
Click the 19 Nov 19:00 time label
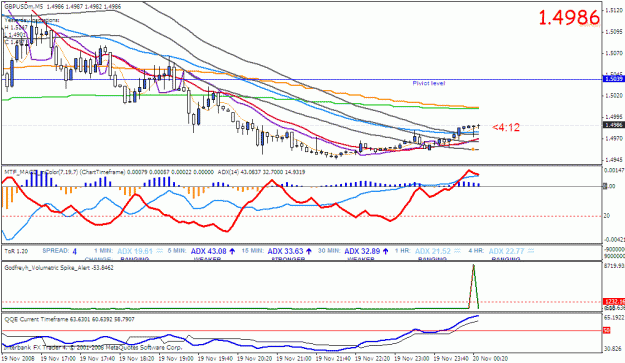[176, 358]
